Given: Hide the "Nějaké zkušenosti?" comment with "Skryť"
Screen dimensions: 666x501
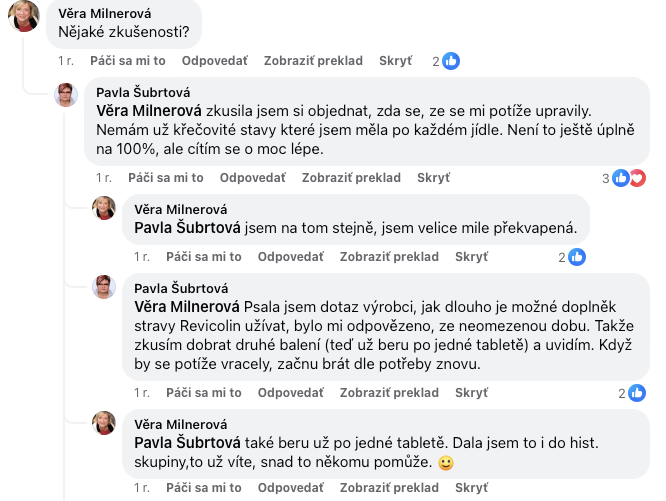Looking at the screenshot, I should (x=395, y=61).
